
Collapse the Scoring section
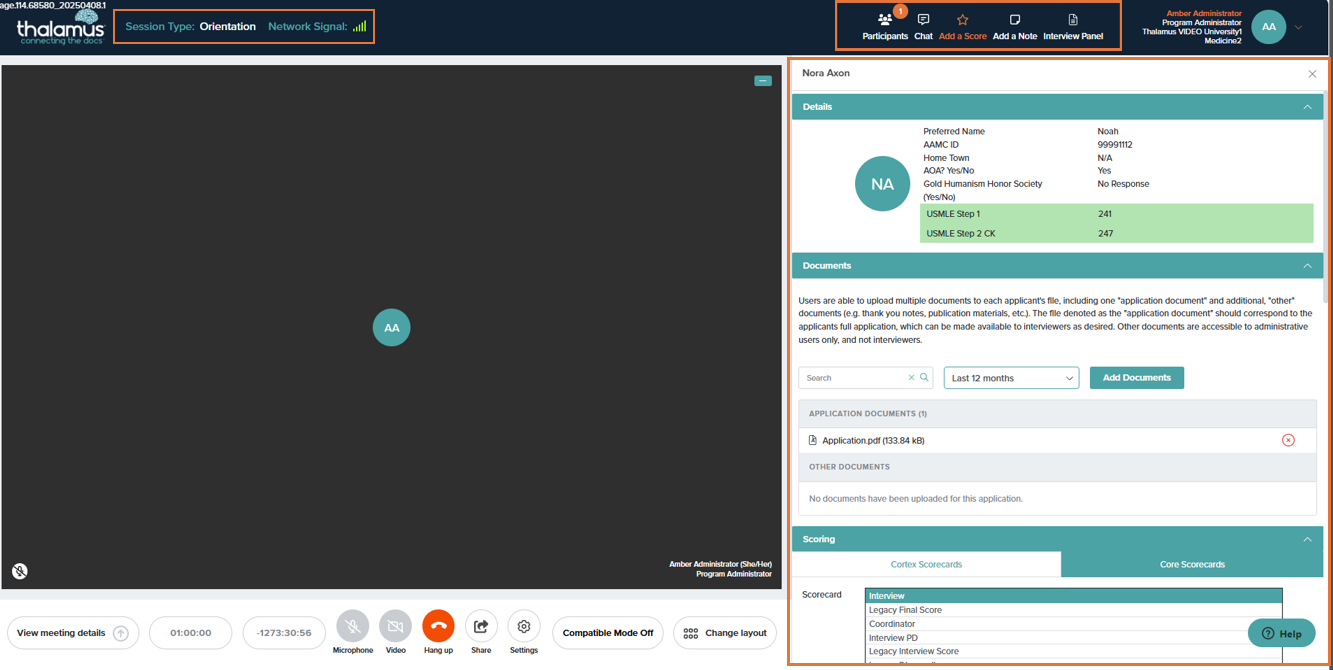point(1307,539)
